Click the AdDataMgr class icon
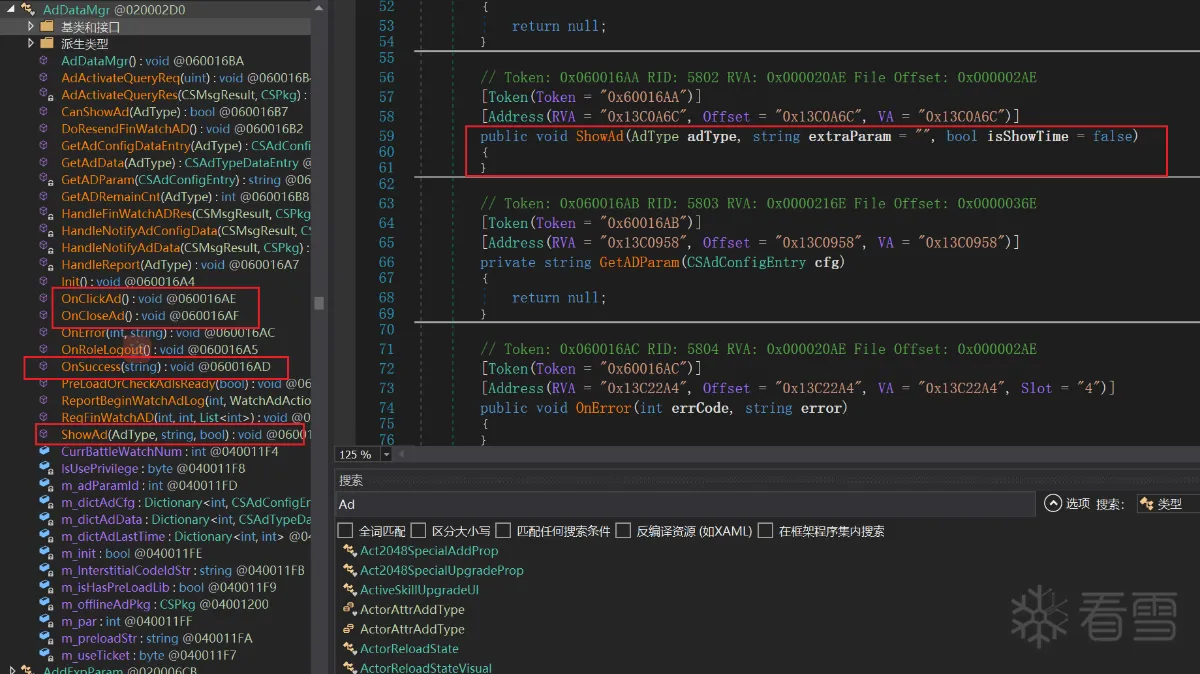The height and width of the screenshot is (674, 1200). pyautogui.click(x=27, y=9)
